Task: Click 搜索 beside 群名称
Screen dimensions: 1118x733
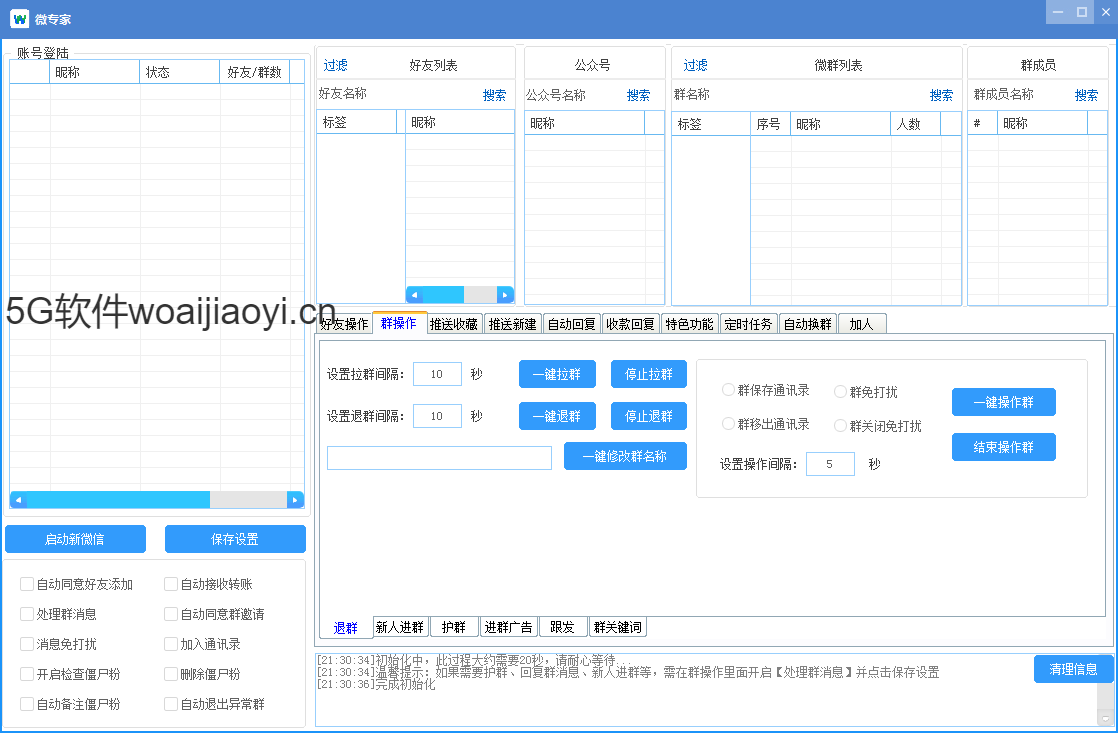Action: tap(941, 95)
